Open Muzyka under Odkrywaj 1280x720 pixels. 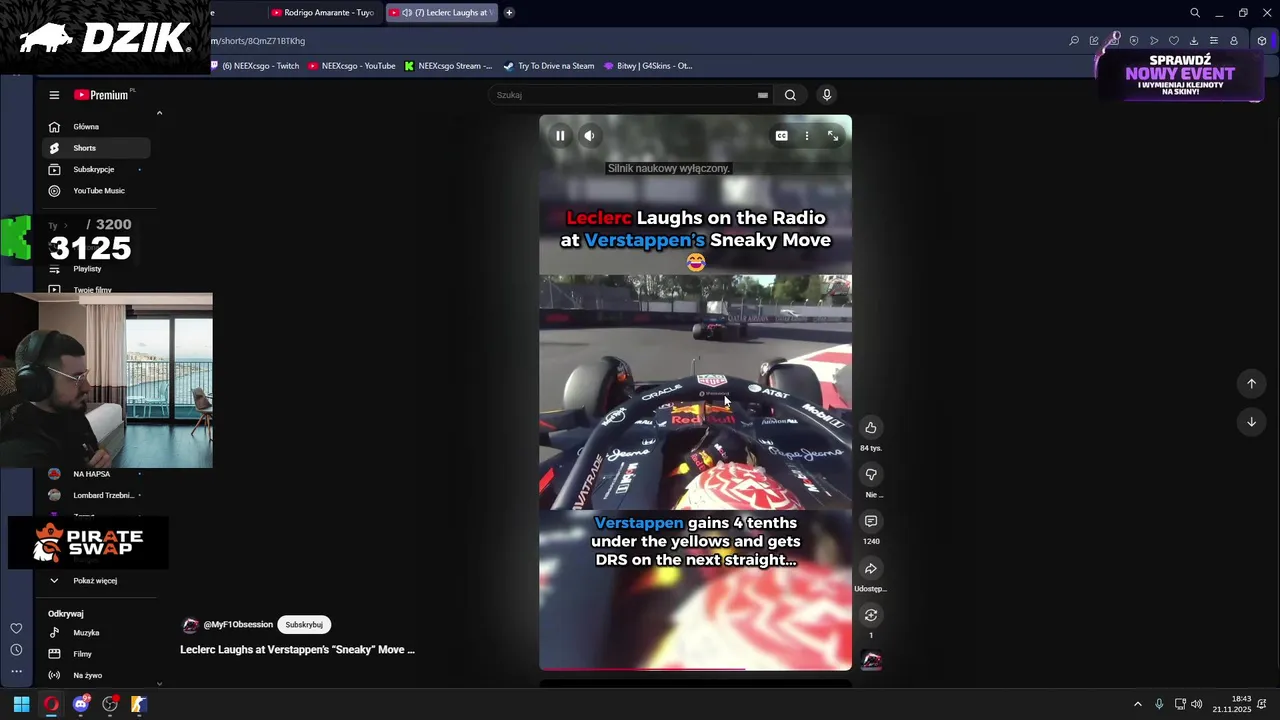tap(96, 633)
